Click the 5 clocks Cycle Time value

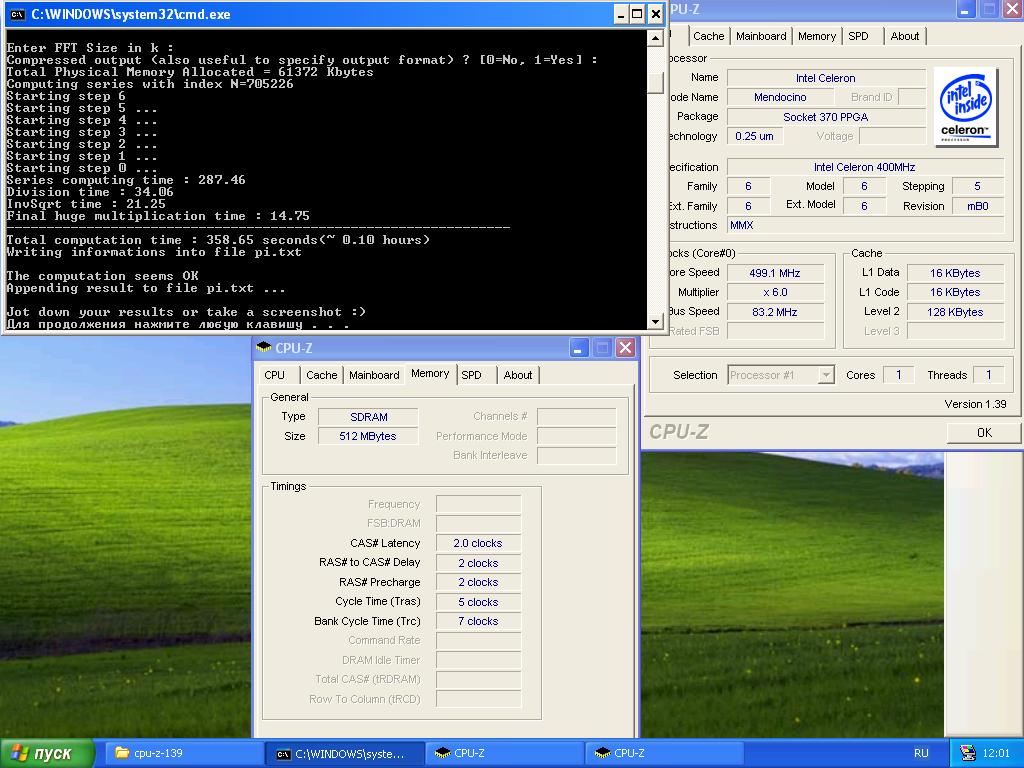point(479,602)
